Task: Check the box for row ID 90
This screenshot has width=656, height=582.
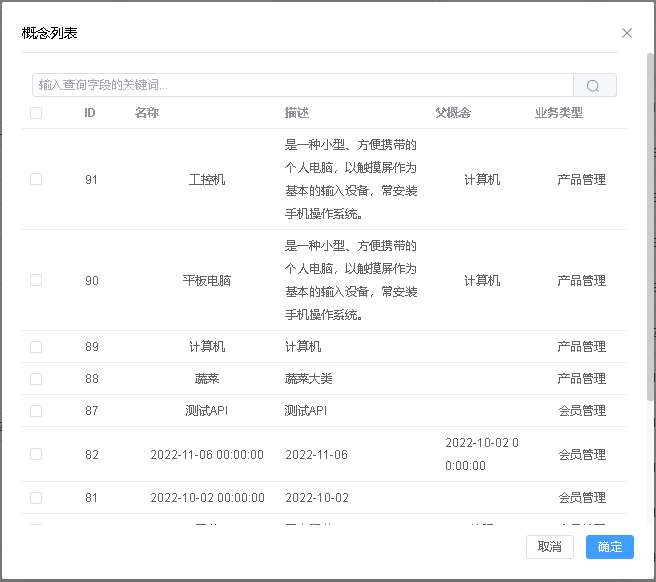Action: pos(36,280)
